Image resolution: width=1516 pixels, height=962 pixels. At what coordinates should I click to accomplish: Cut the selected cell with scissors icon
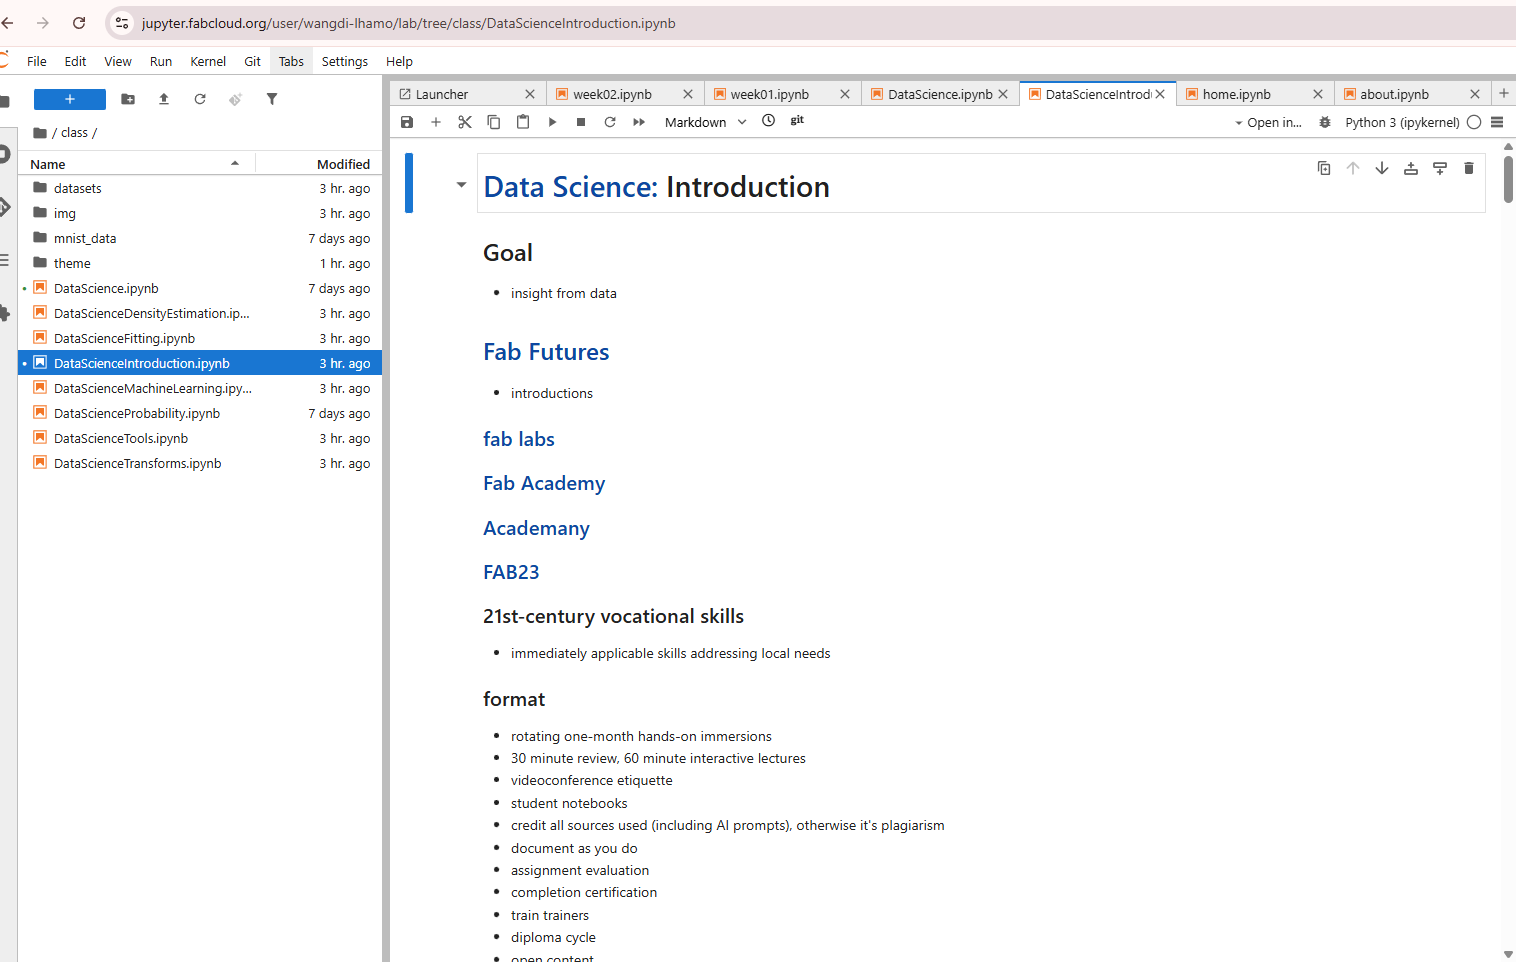tap(465, 122)
